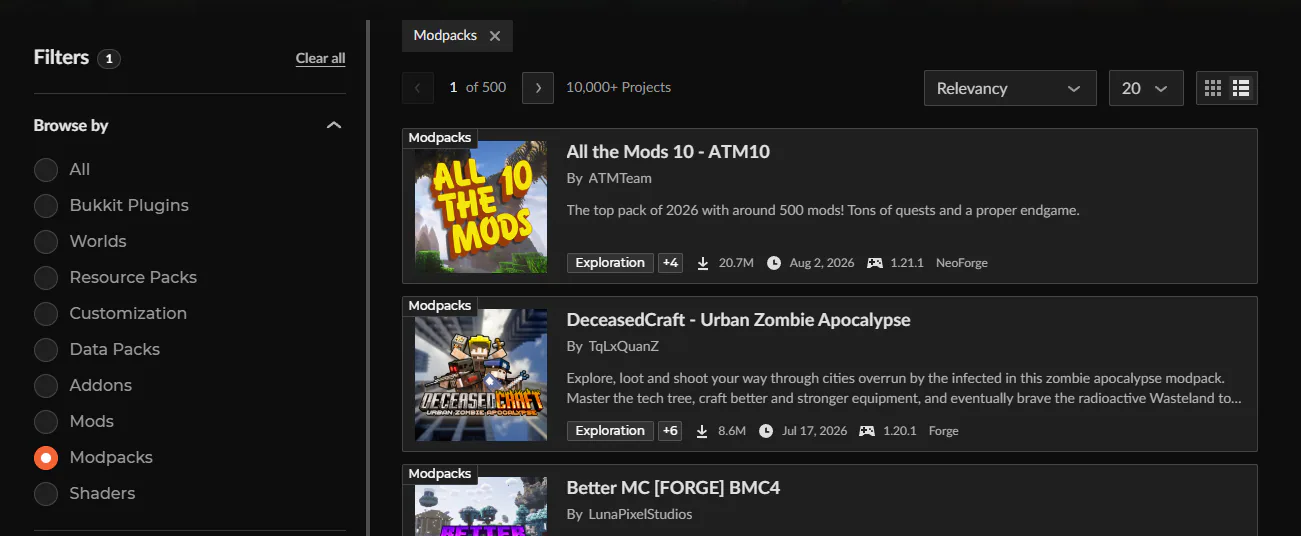1301x536 pixels.
Task: Click the 1.20.1 version text
Action: tap(900, 431)
